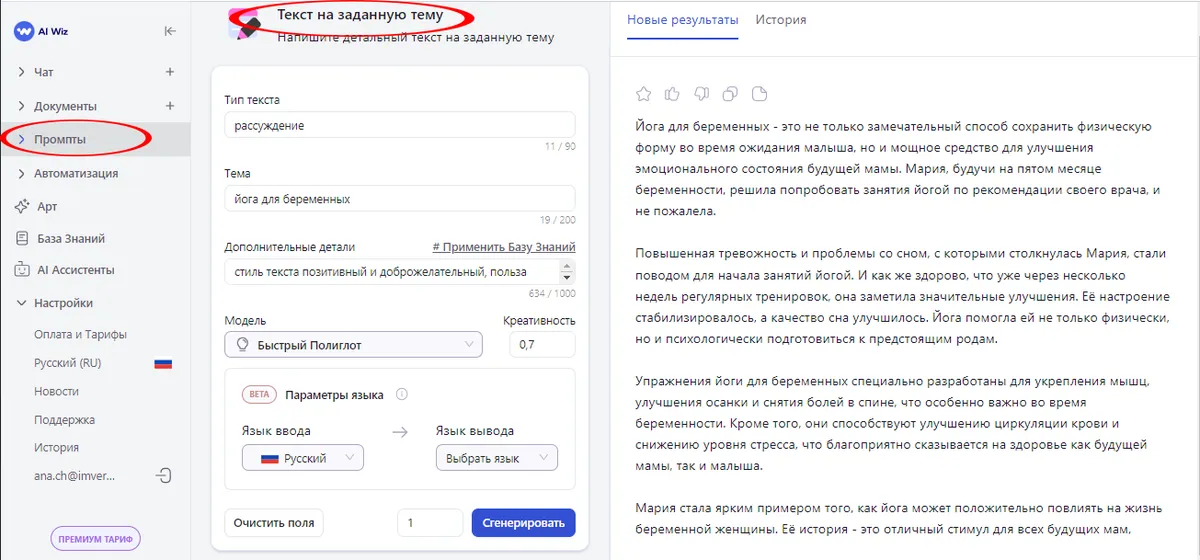Dislike the result with thumbs-down icon

702,94
